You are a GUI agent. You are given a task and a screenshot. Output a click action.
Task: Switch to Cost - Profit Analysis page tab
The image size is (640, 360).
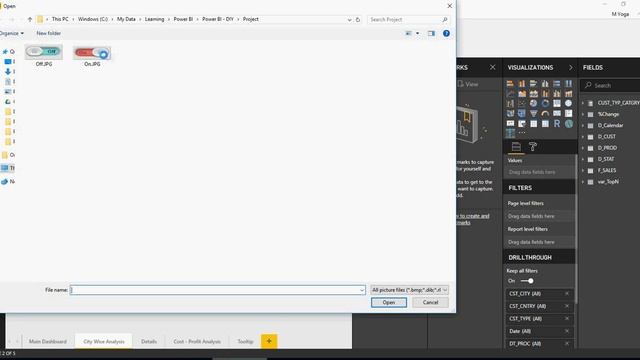pyautogui.click(x=197, y=341)
